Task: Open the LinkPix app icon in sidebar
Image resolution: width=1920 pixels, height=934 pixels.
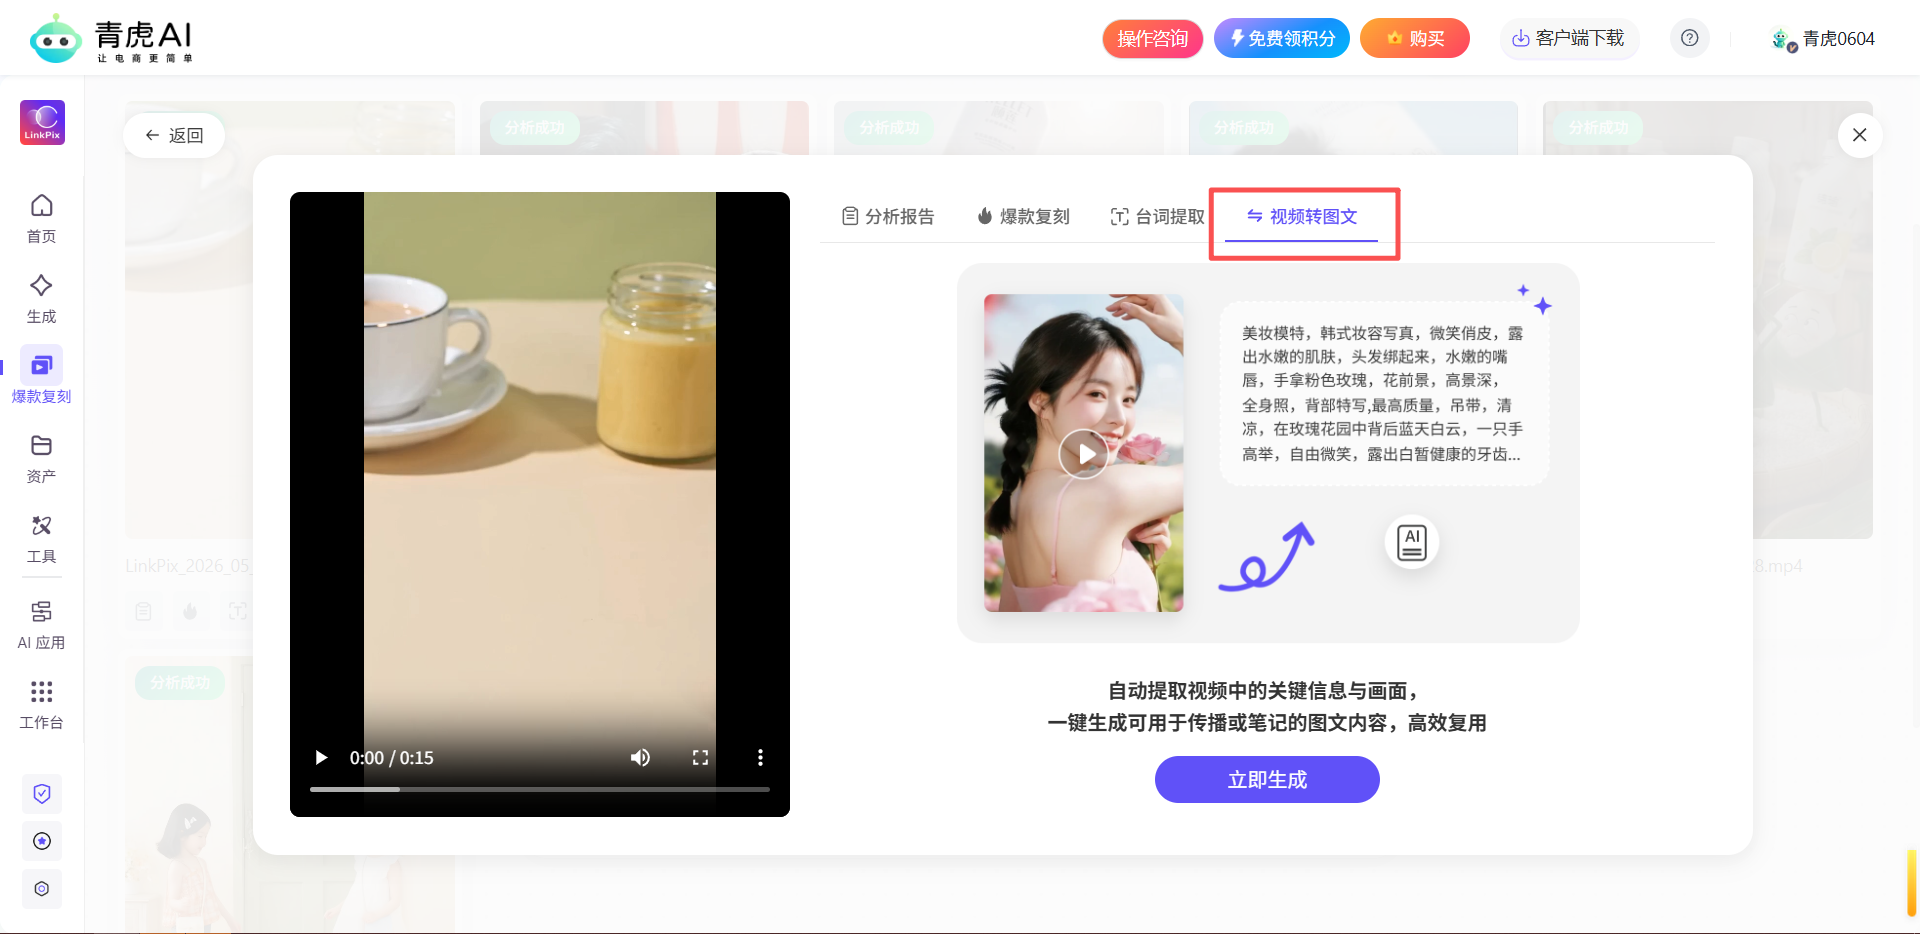Action: coord(42,122)
